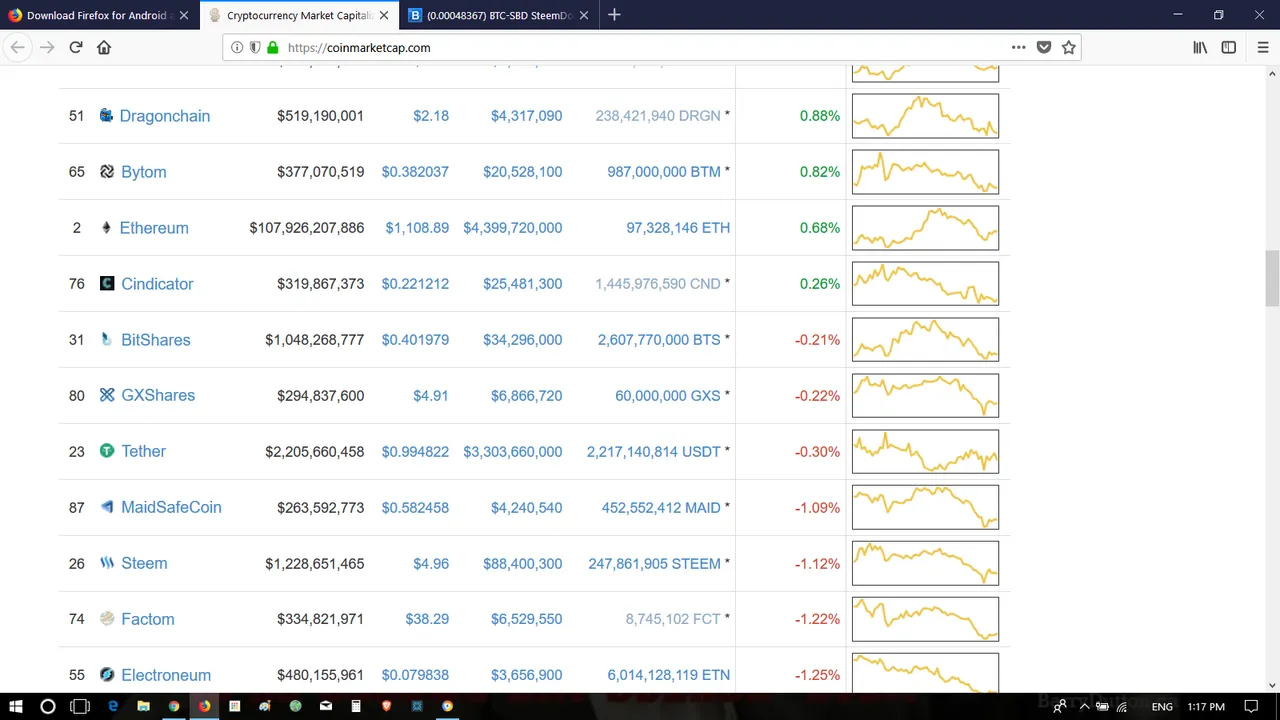
Task: Show site information icon in address bar
Action: [x=237, y=47]
